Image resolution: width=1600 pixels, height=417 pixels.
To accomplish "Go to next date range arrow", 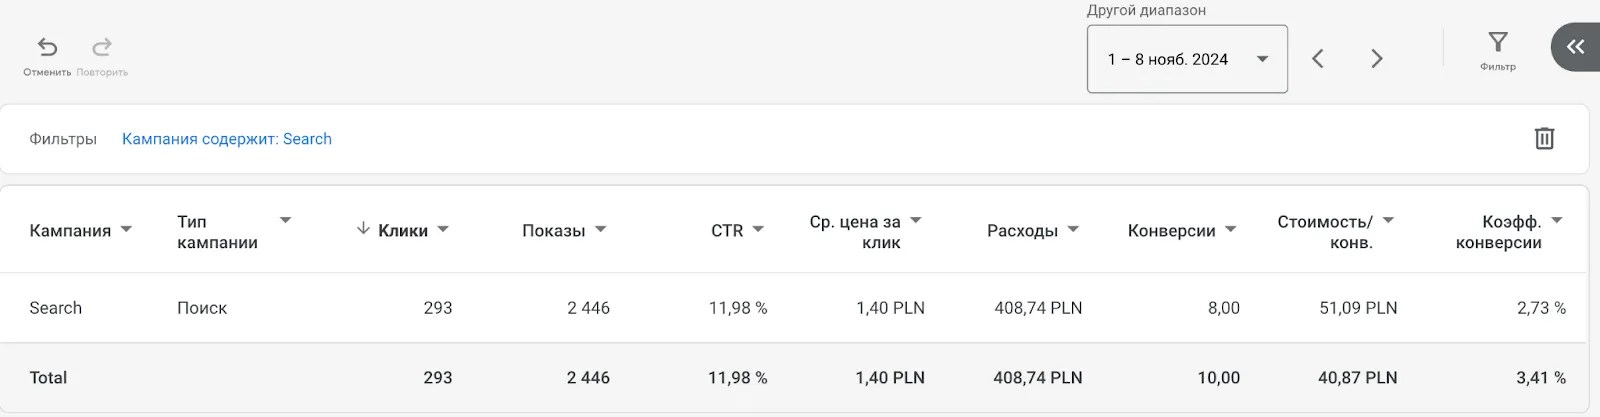I will click(1377, 59).
